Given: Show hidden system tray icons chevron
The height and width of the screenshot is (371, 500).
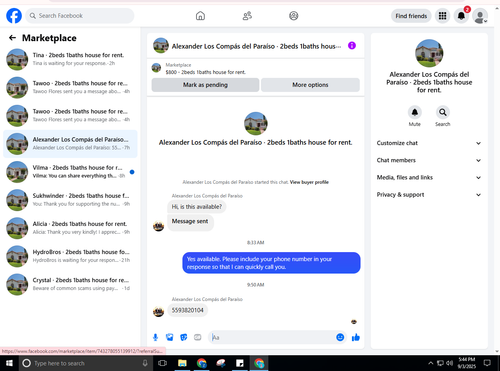Looking at the screenshot, I should [x=431, y=363].
